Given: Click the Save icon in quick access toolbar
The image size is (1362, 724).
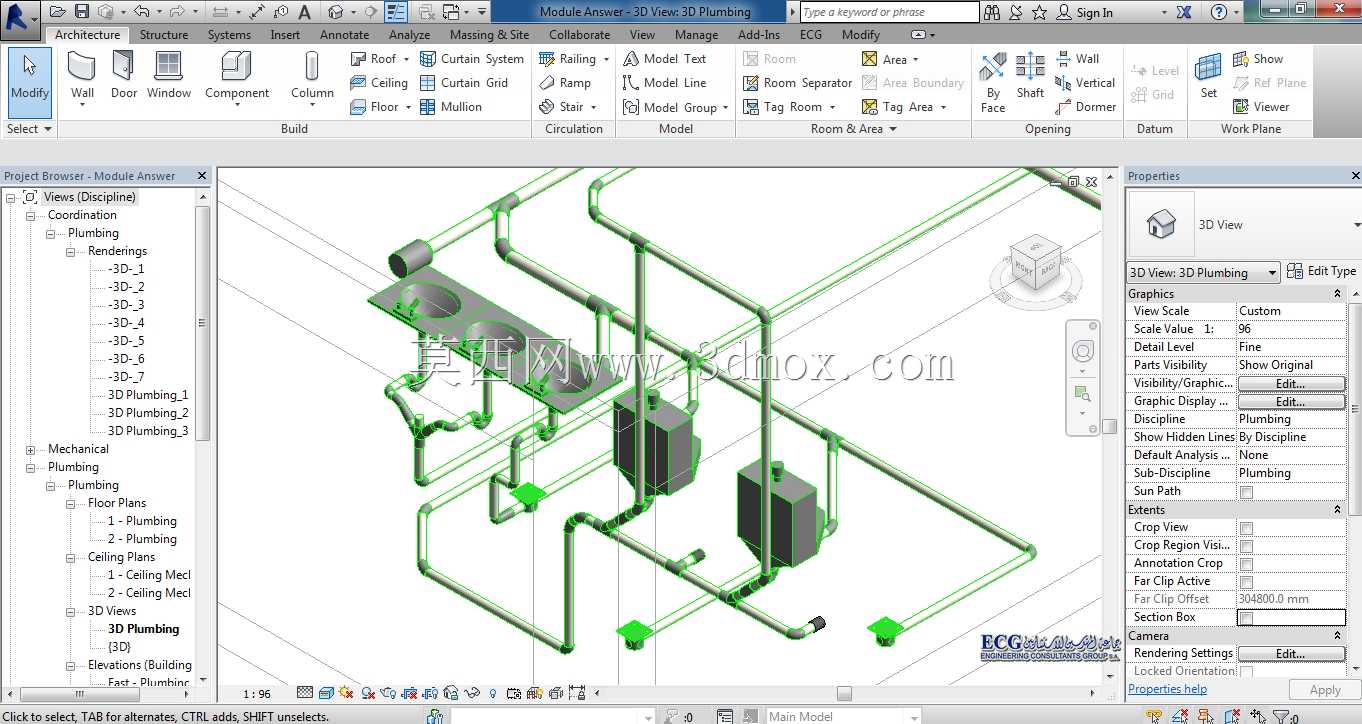Looking at the screenshot, I should coord(81,12).
